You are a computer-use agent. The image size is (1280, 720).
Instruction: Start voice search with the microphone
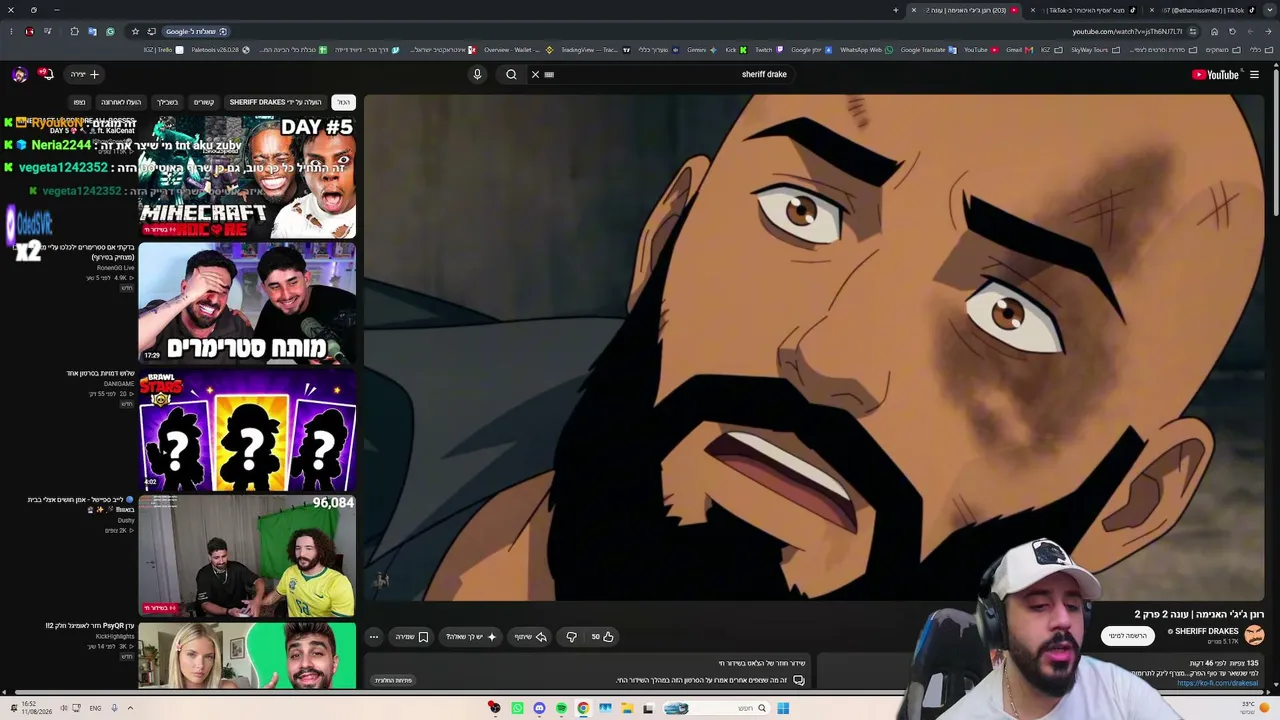pyautogui.click(x=477, y=74)
